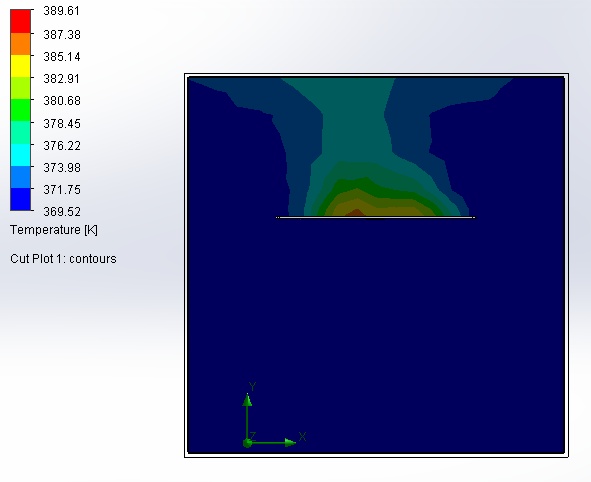Select the legend value 380.68
Screen dimensions: 591x482
pos(62,101)
